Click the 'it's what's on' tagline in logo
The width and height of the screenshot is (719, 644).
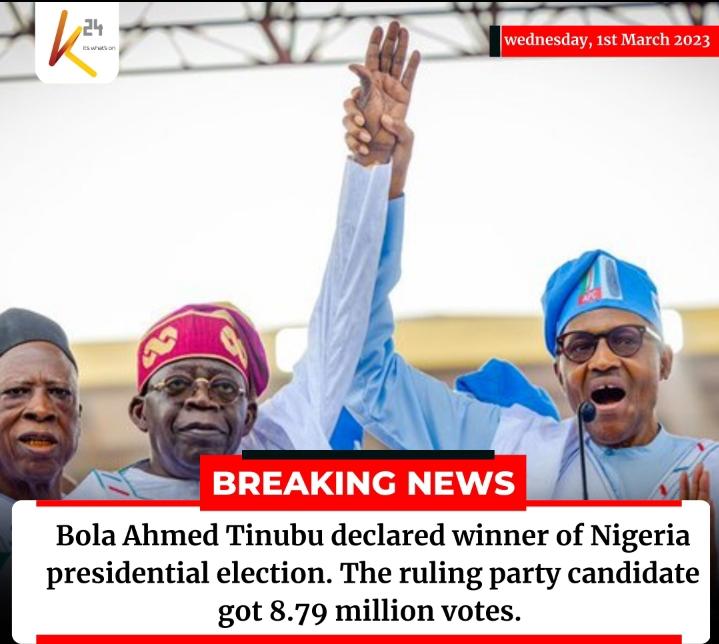tap(99, 48)
